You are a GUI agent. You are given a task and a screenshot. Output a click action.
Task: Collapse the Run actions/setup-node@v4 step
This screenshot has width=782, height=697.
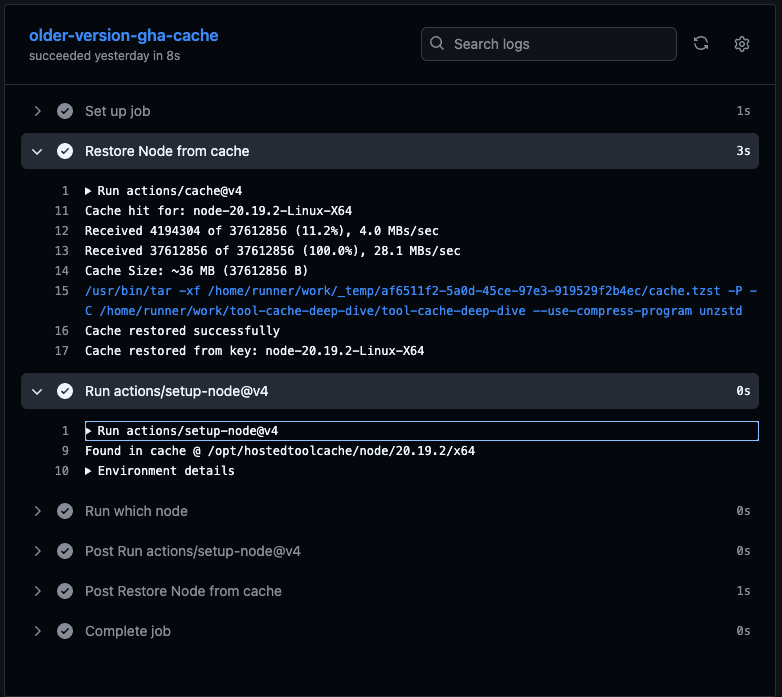tap(37, 391)
